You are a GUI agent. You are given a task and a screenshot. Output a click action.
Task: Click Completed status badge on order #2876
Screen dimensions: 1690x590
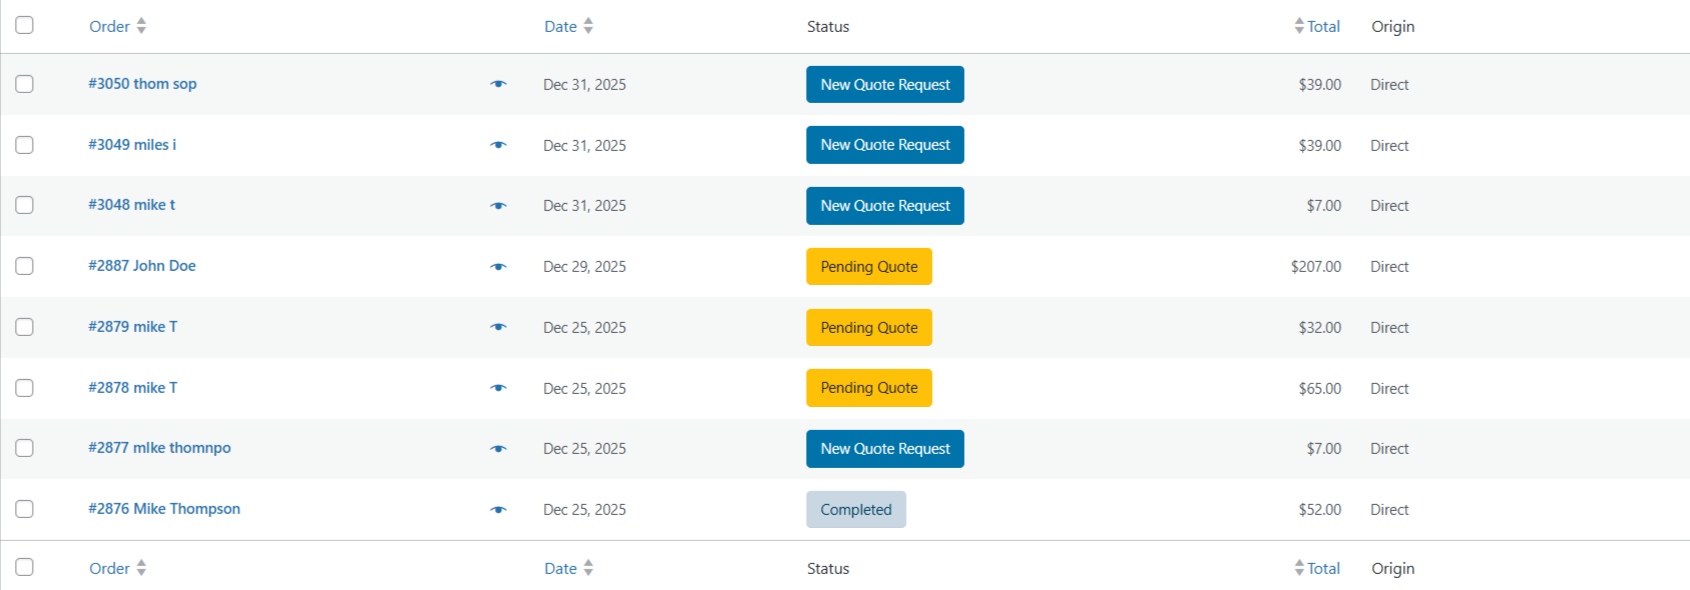tap(855, 509)
